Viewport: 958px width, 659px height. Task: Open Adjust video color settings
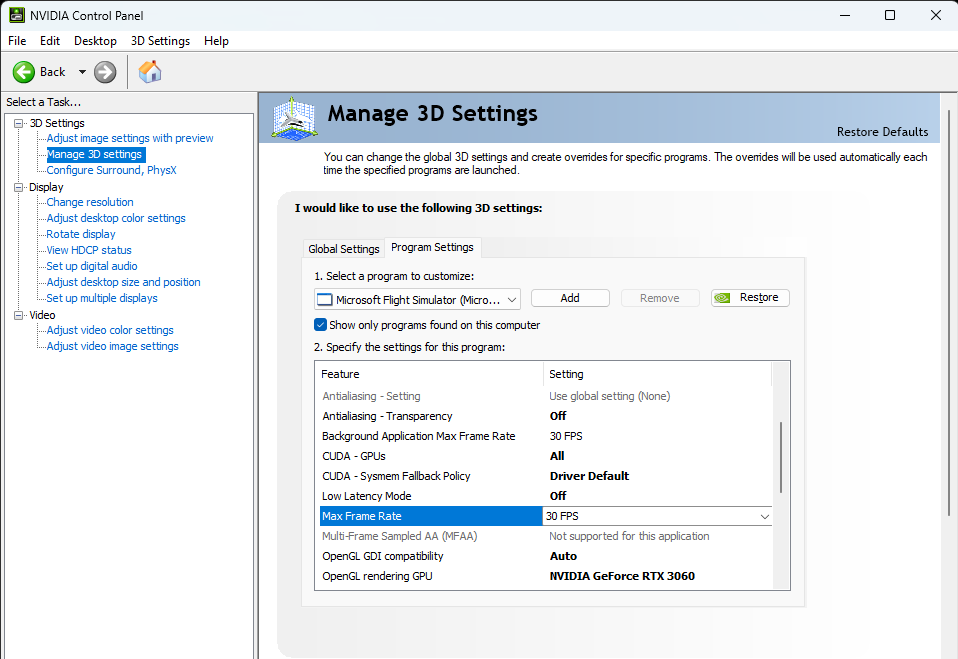[x=110, y=330]
